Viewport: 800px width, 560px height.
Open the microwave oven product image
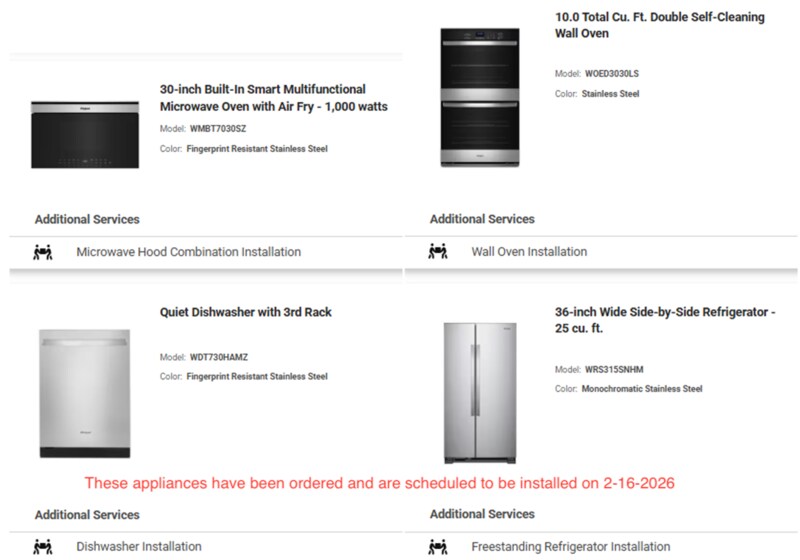point(85,135)
